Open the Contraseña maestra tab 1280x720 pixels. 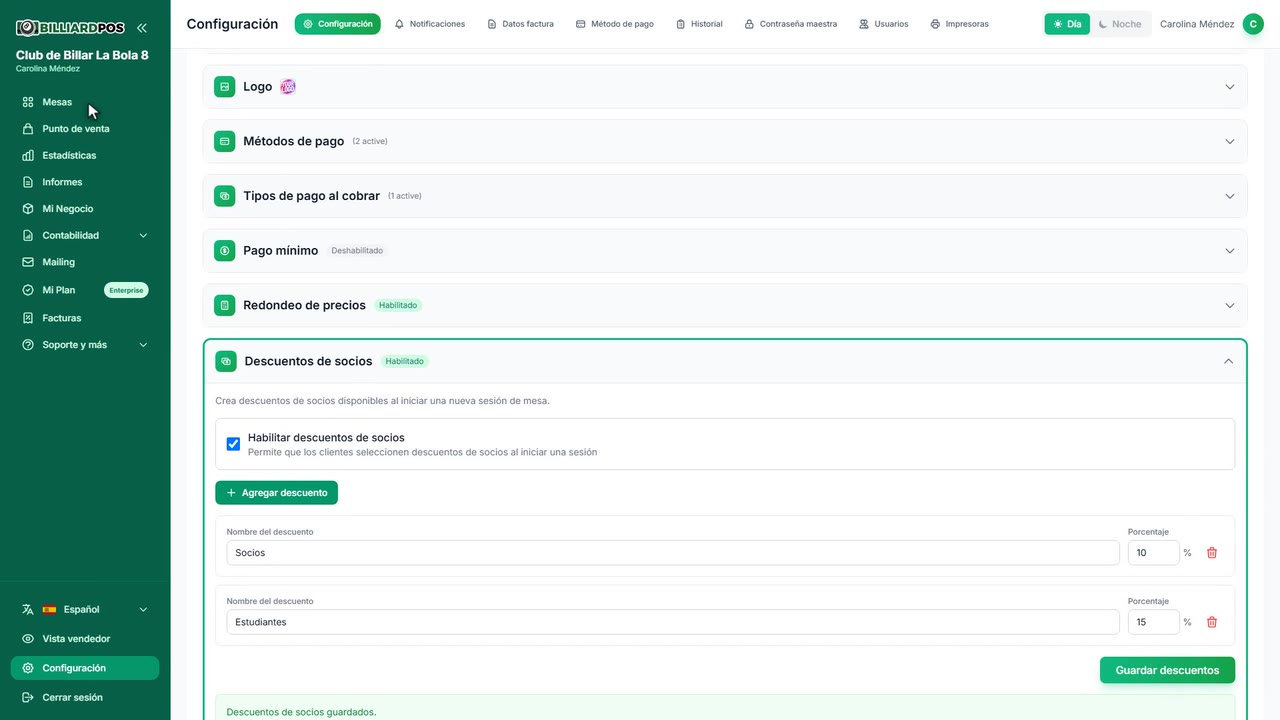[x=791, y=24]
